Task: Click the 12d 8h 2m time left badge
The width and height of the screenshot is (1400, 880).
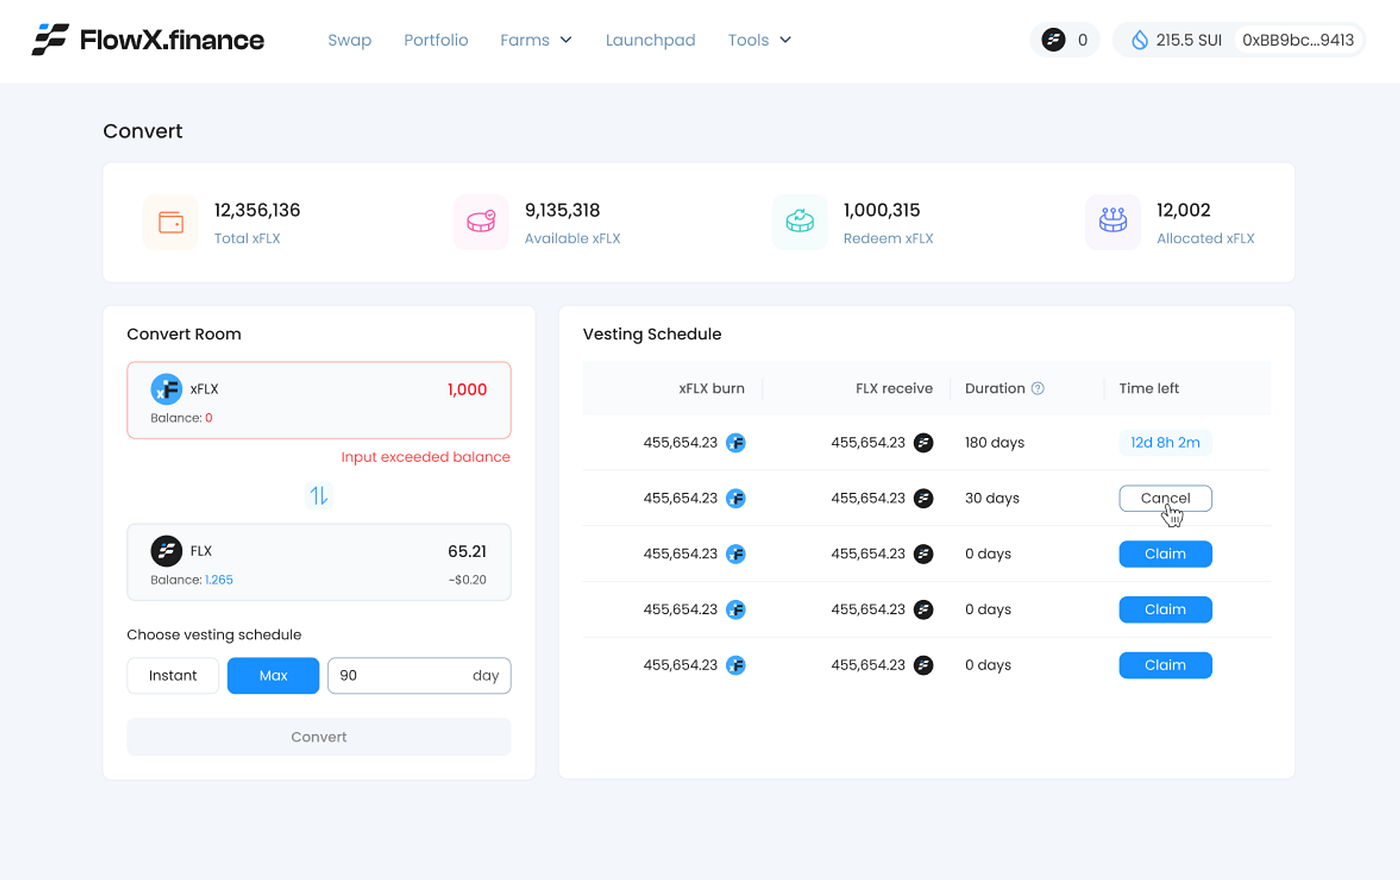Action: (x=1165, y=443)
